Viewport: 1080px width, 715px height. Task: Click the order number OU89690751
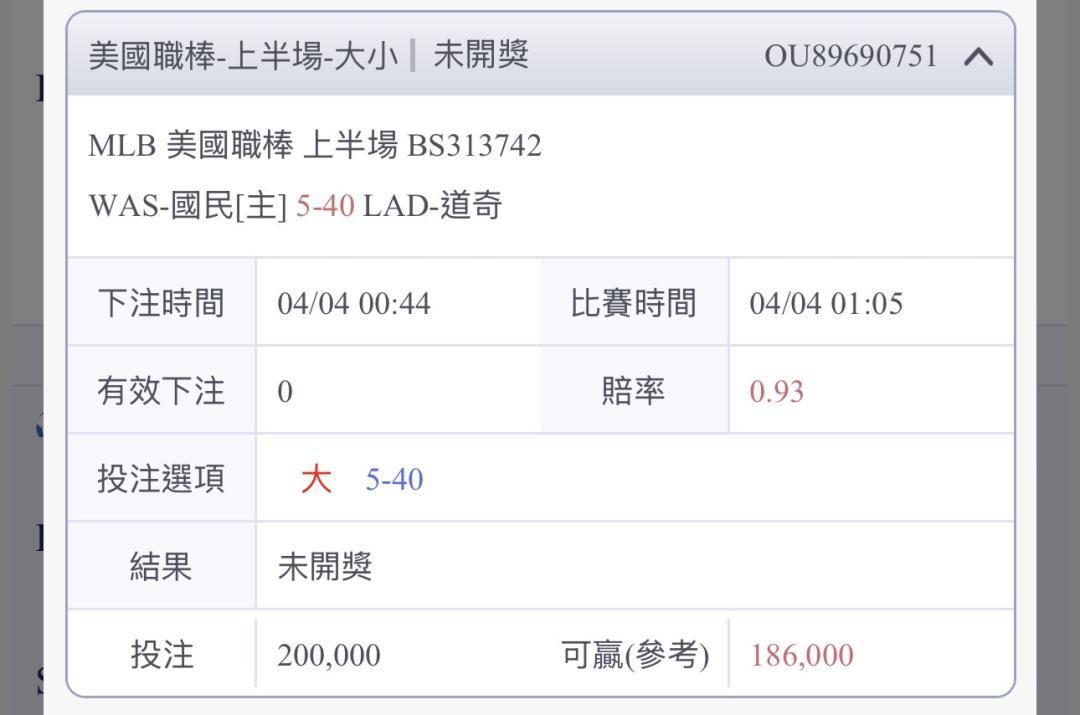click(851, 56)
